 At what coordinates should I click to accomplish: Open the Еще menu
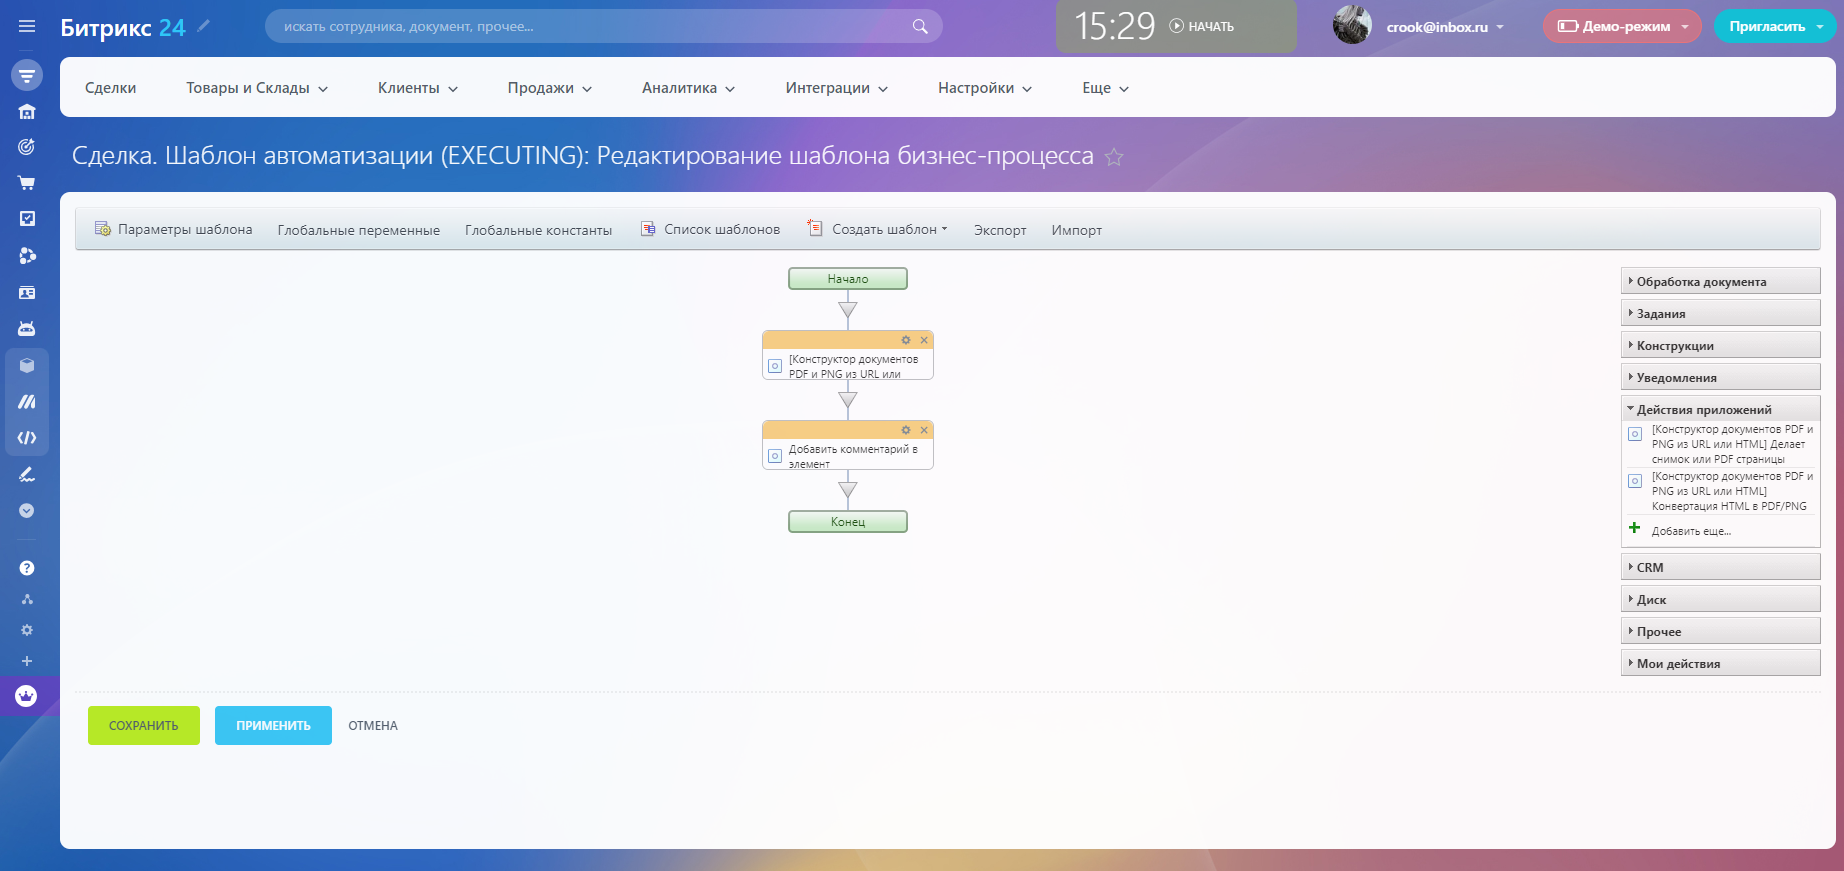[1106, 88]
